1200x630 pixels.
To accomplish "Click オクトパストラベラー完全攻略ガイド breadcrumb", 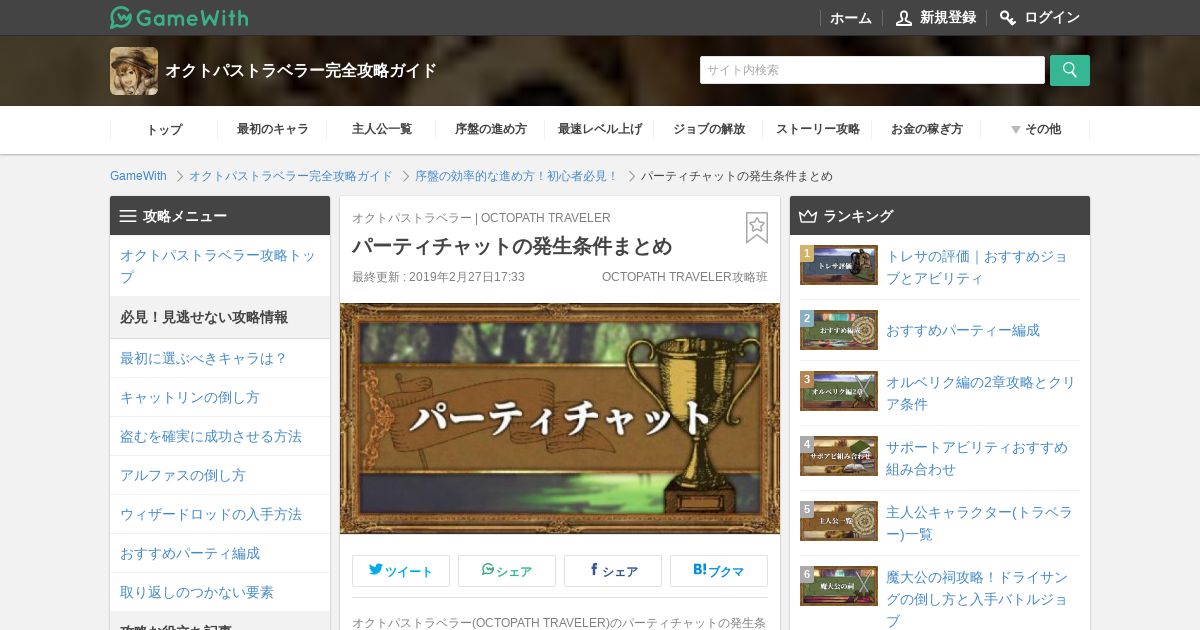I will (x=291, y=176).
